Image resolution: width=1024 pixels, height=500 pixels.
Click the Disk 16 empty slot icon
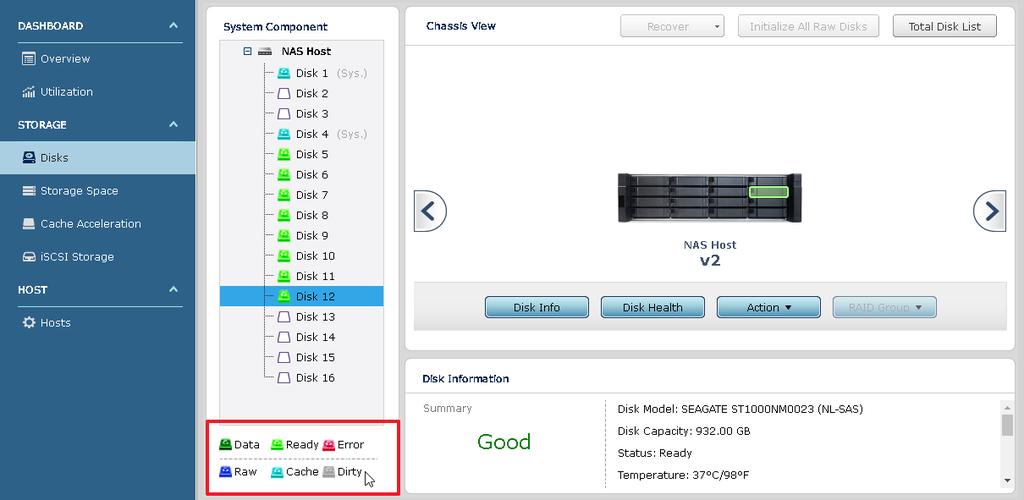(283, 377)
